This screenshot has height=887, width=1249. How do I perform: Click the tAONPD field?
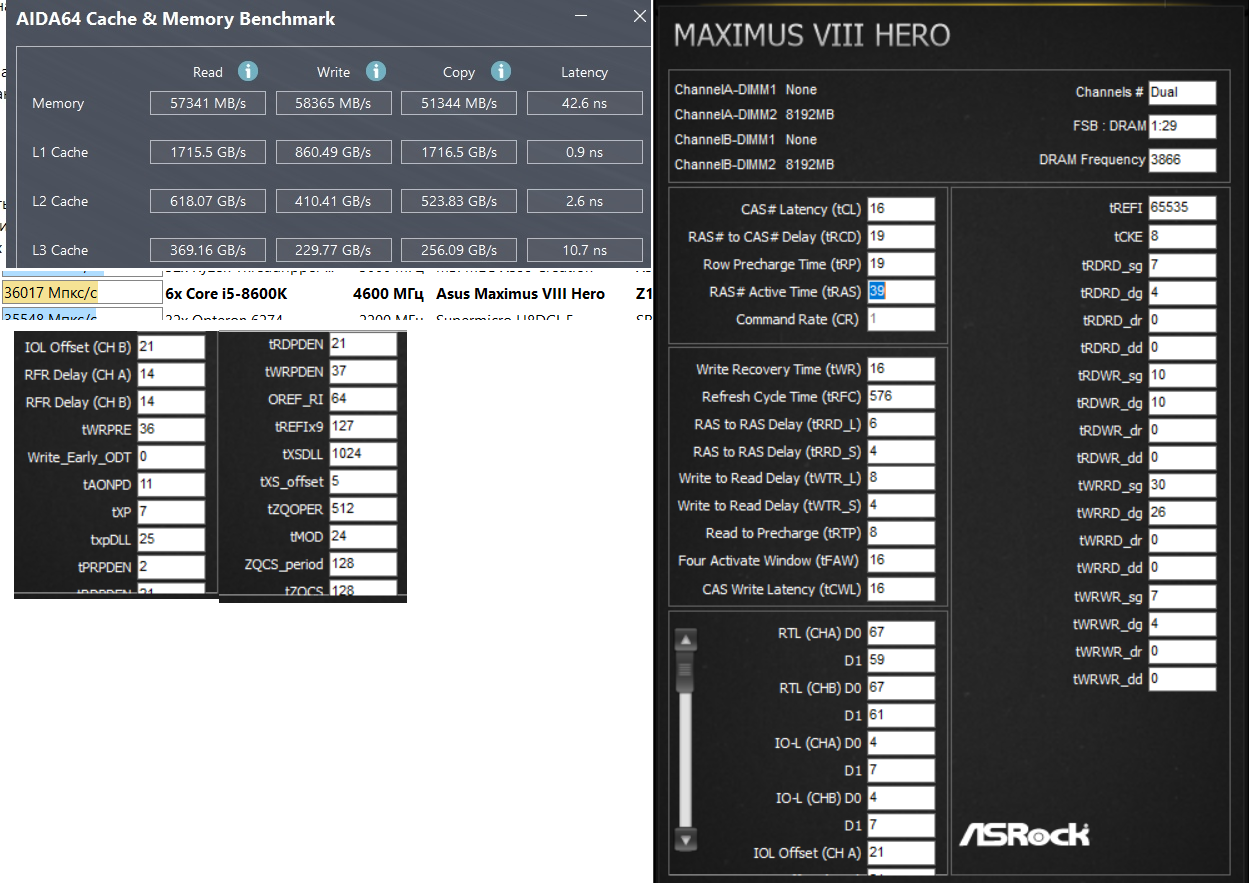(x=171, y=484)
